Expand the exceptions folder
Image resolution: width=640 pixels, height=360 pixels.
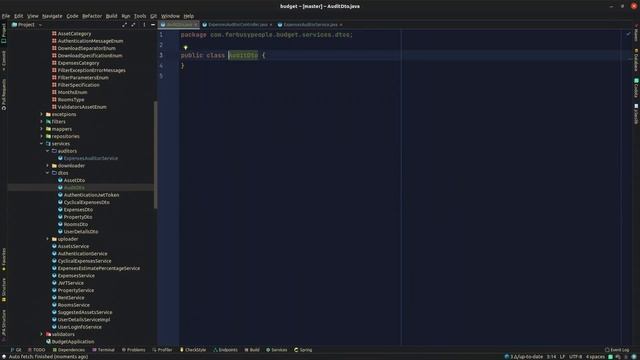pos(42,114)
